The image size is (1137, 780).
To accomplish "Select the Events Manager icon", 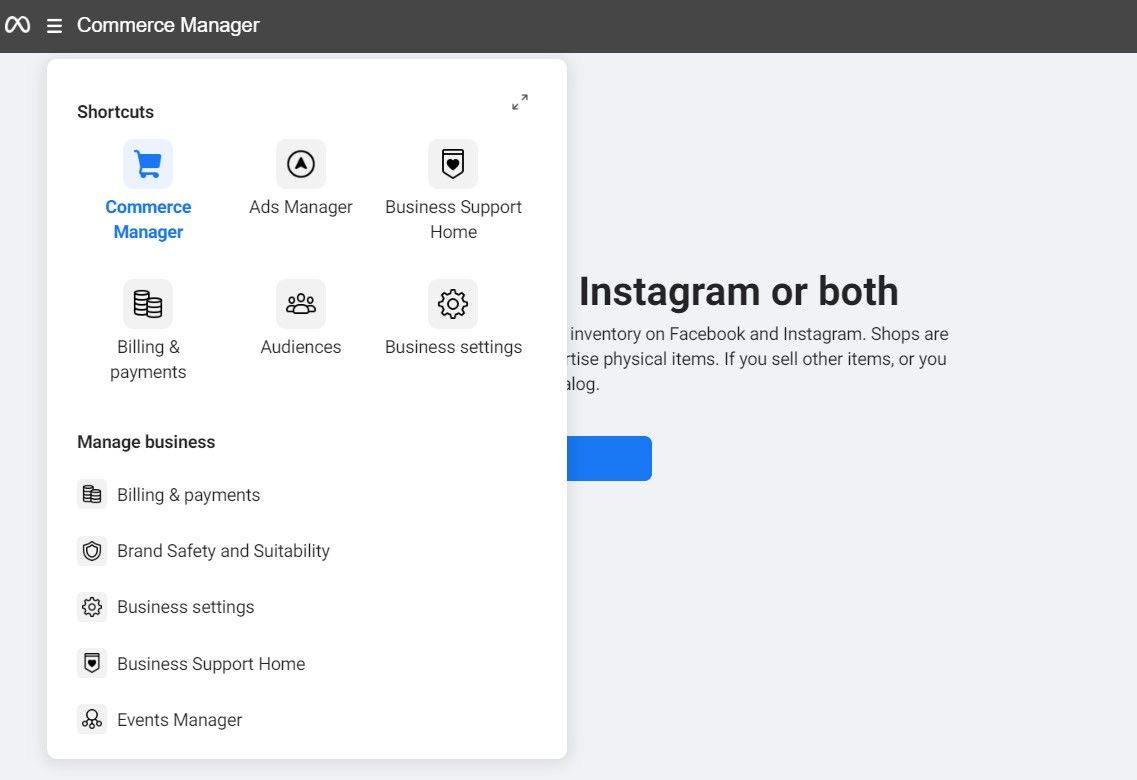I will (x=92, y=719).
